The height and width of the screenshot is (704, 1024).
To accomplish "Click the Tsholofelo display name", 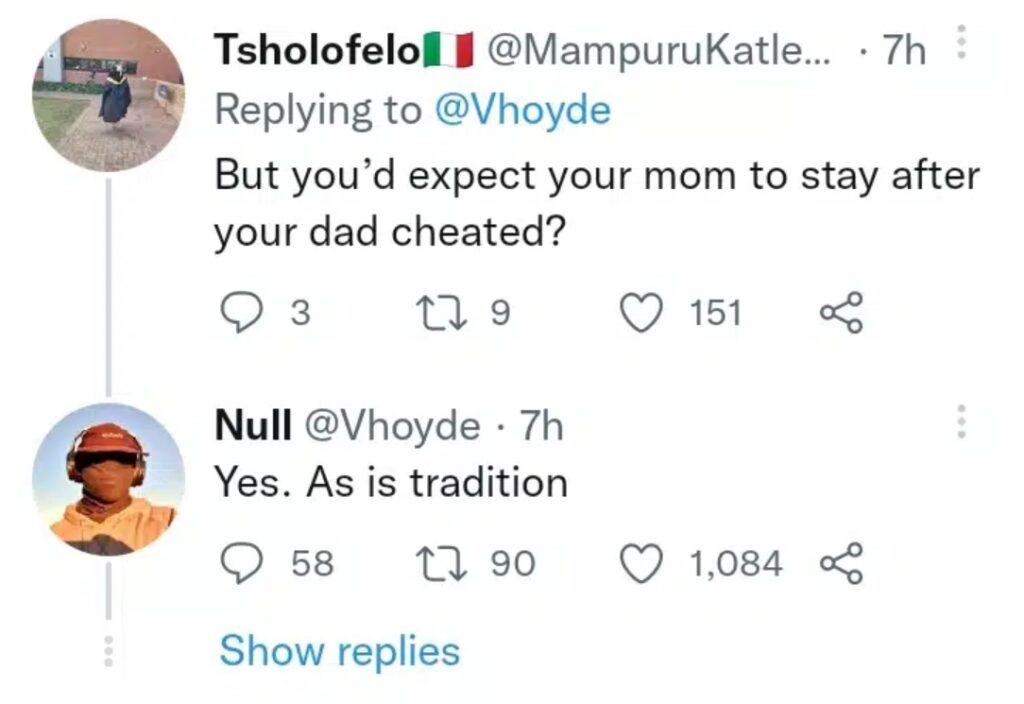I will pos(317,51).
